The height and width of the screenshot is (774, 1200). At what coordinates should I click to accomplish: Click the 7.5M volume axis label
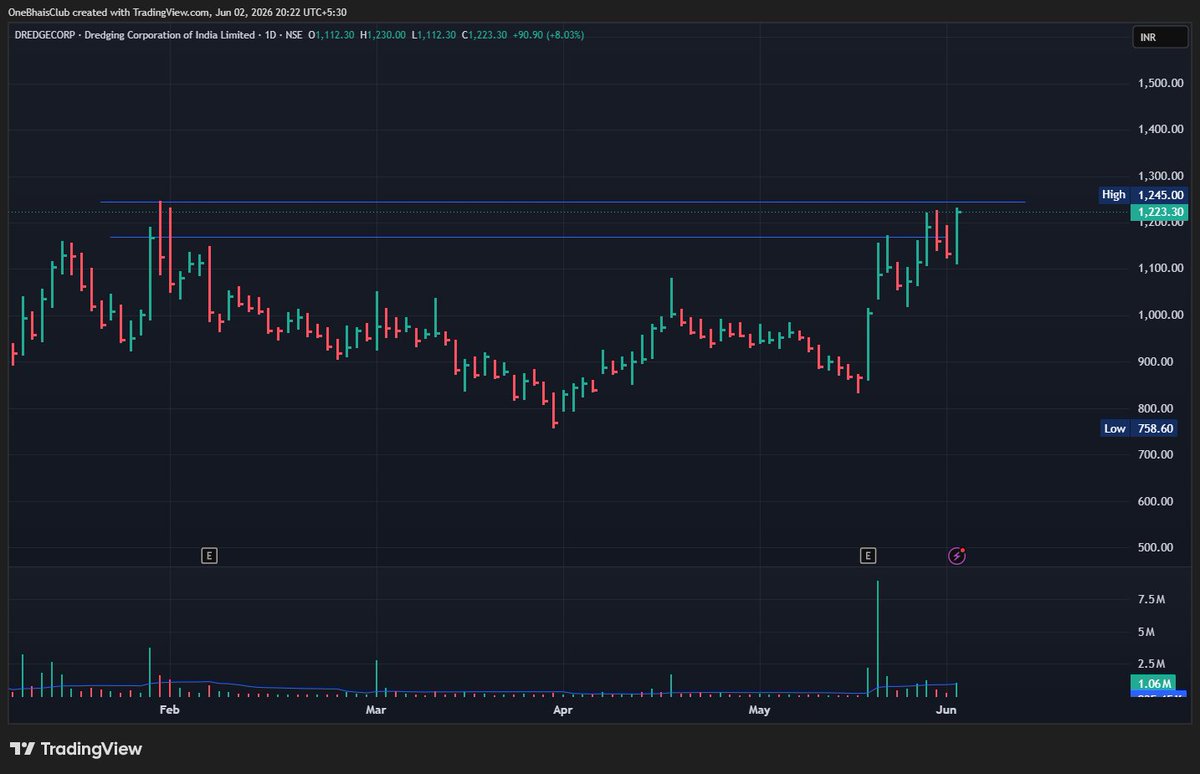1152,599
